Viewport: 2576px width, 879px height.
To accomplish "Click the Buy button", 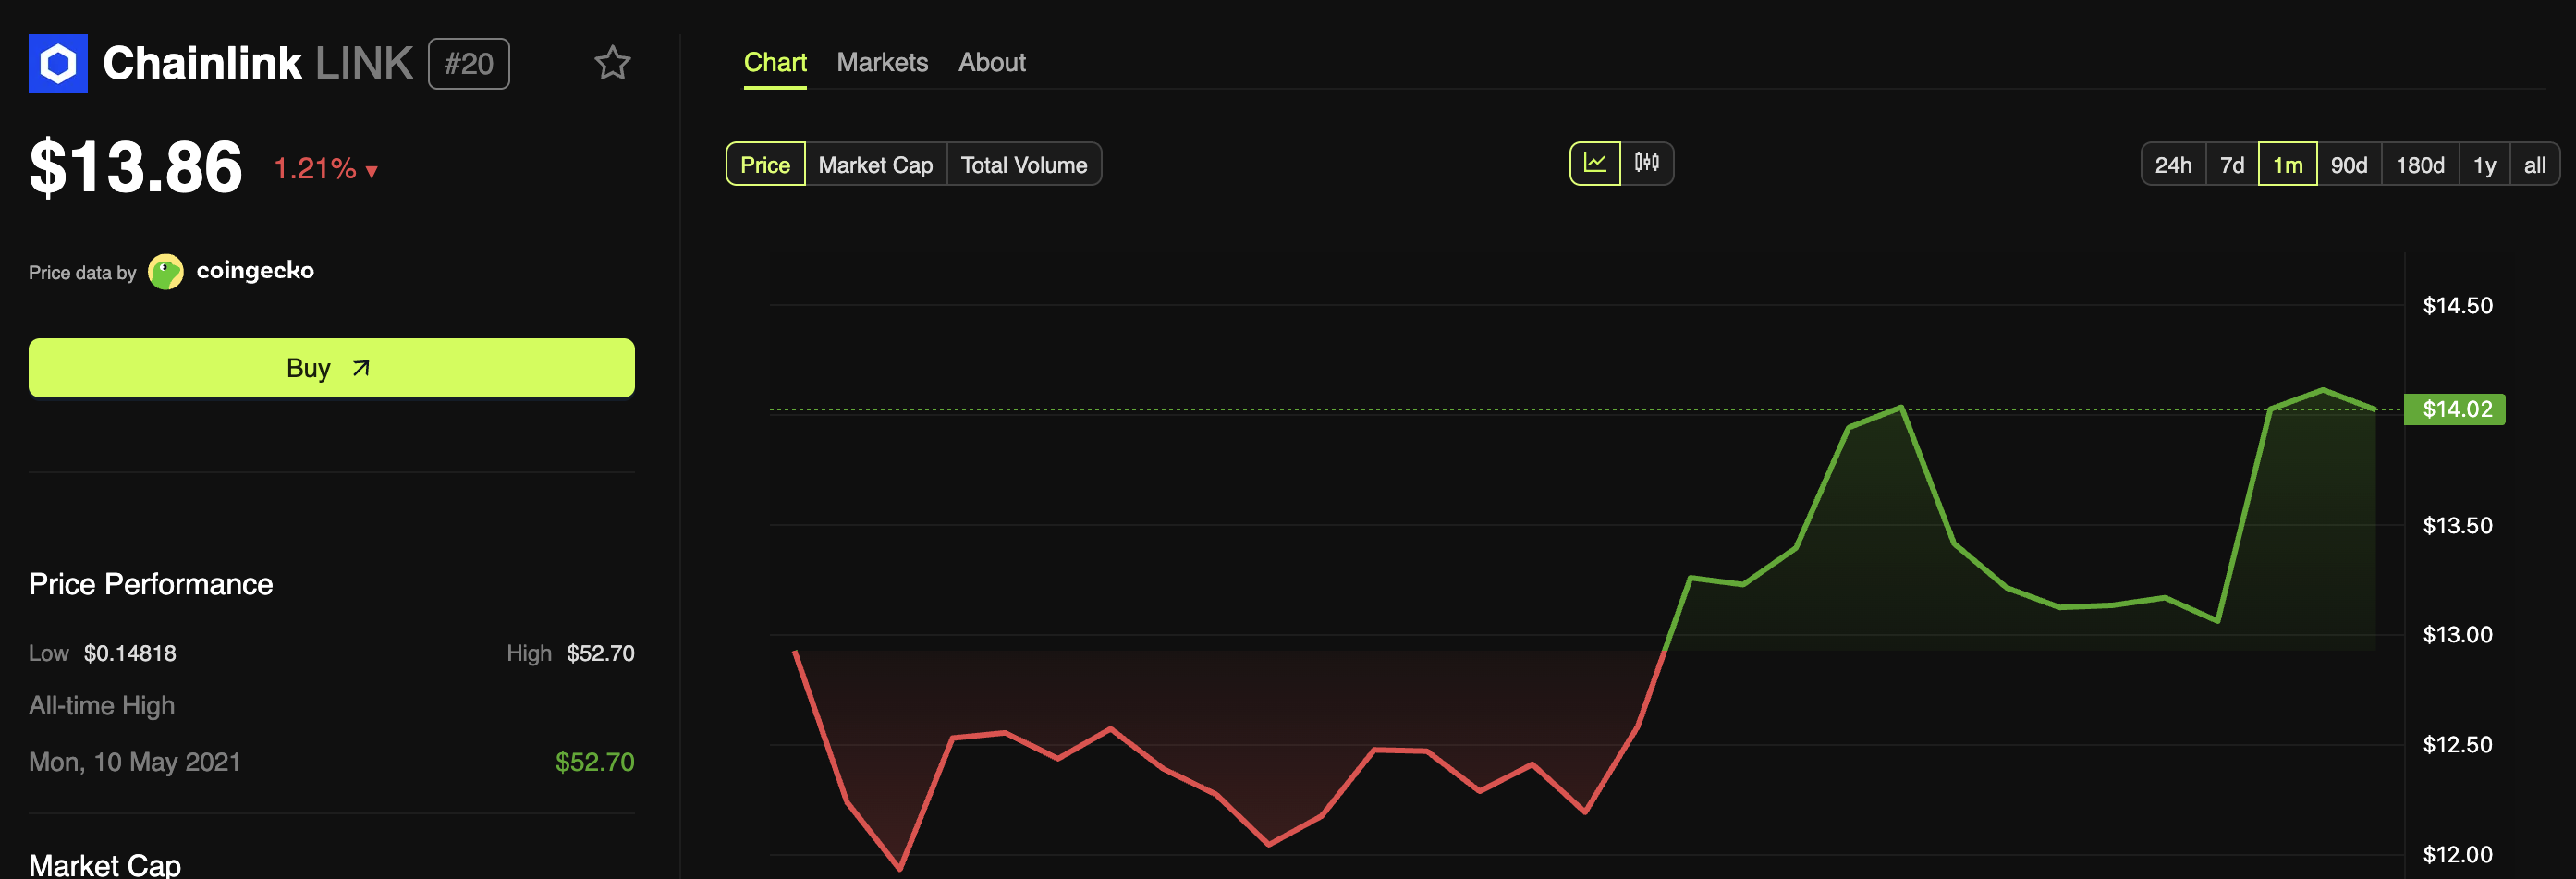I will (332, 368).
